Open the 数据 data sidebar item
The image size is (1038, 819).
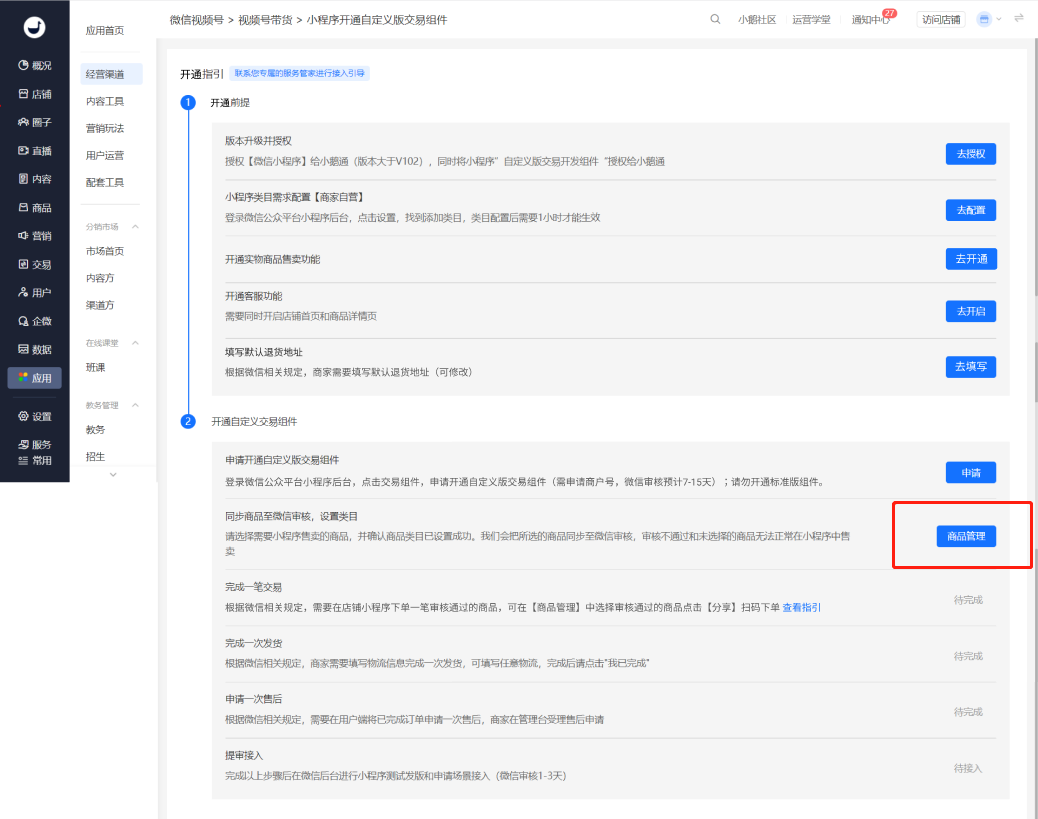point(34,350)
